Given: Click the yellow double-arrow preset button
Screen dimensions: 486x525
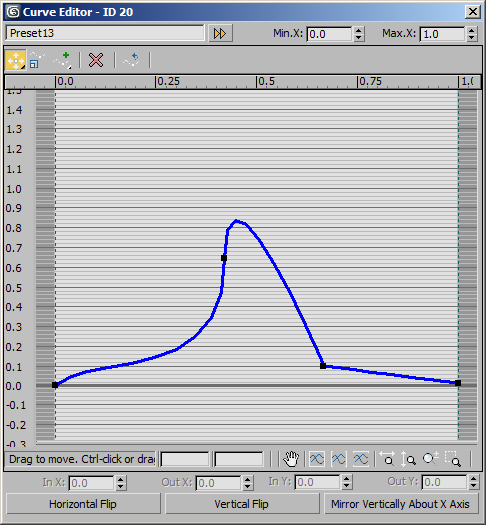Looking at the screenshot, I should coord(220,33).
